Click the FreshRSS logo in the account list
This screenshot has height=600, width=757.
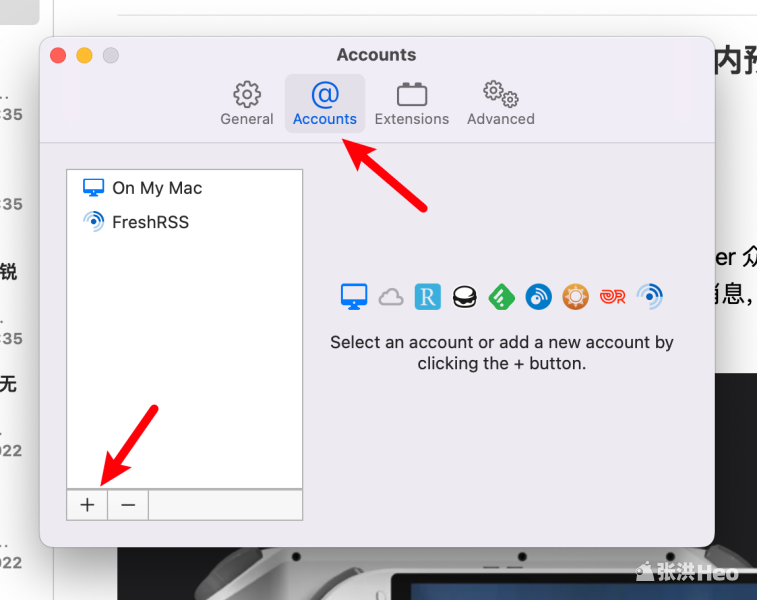94,222
